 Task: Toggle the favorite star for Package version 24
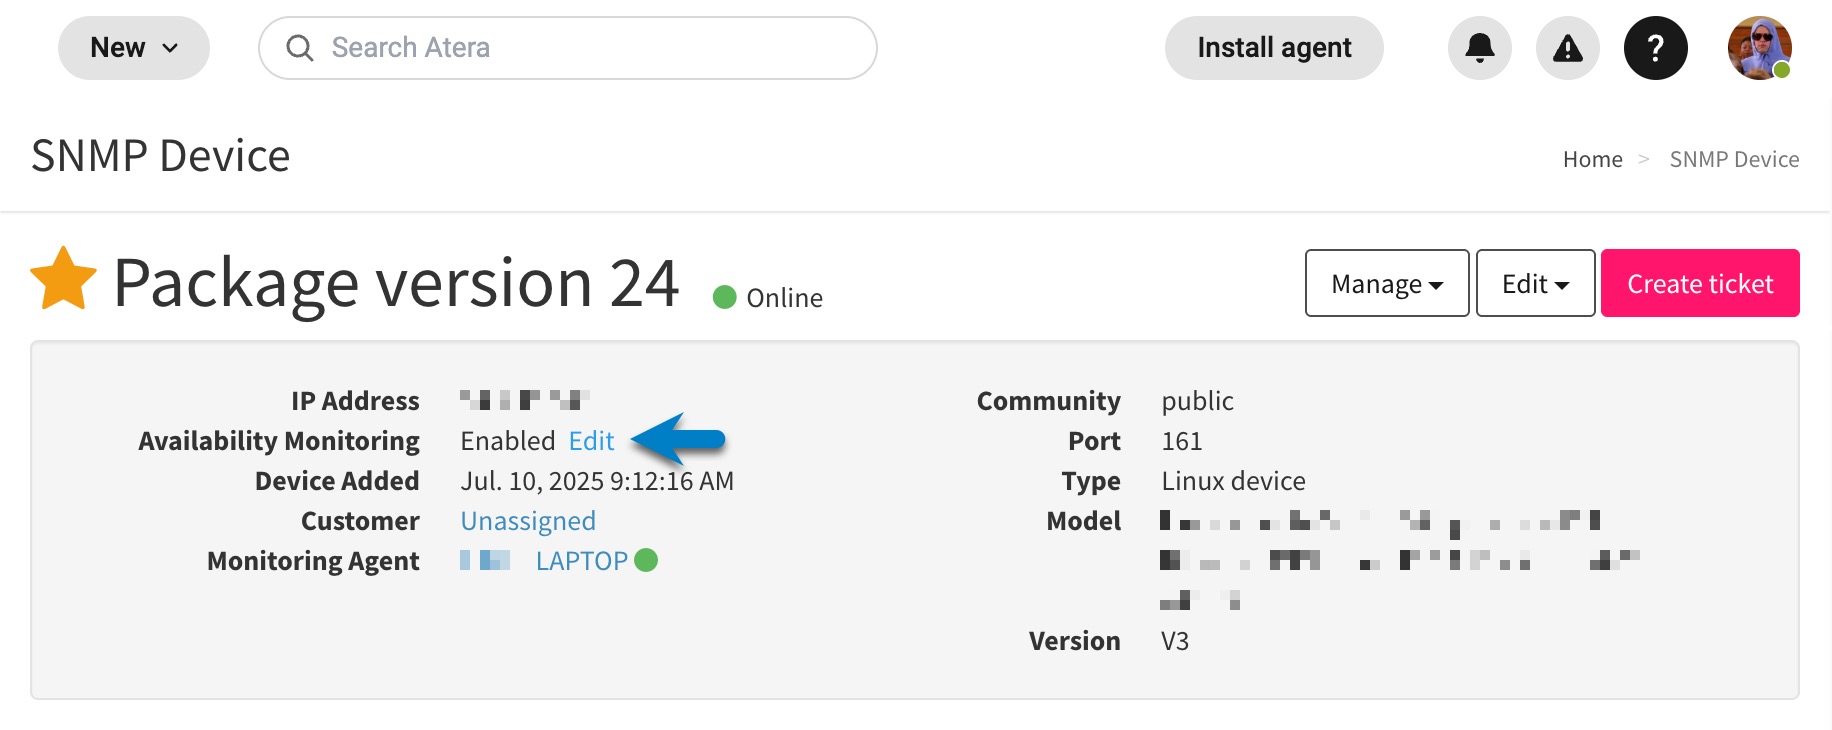[63, 279]
